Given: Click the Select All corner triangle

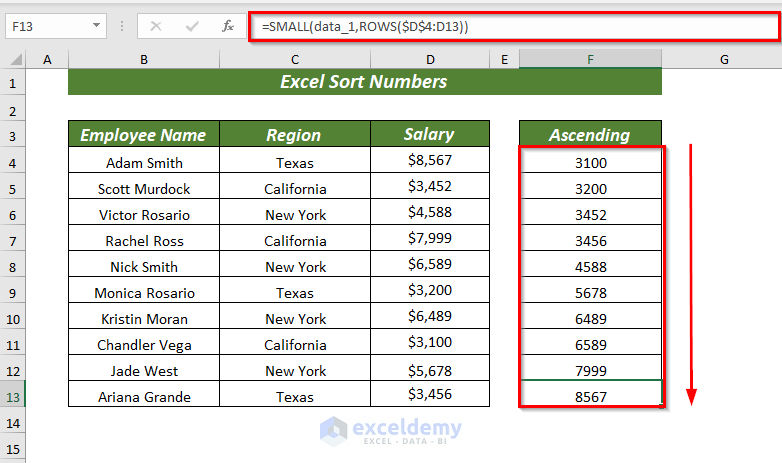Looking at the screenshot, I should coord(16,59).
